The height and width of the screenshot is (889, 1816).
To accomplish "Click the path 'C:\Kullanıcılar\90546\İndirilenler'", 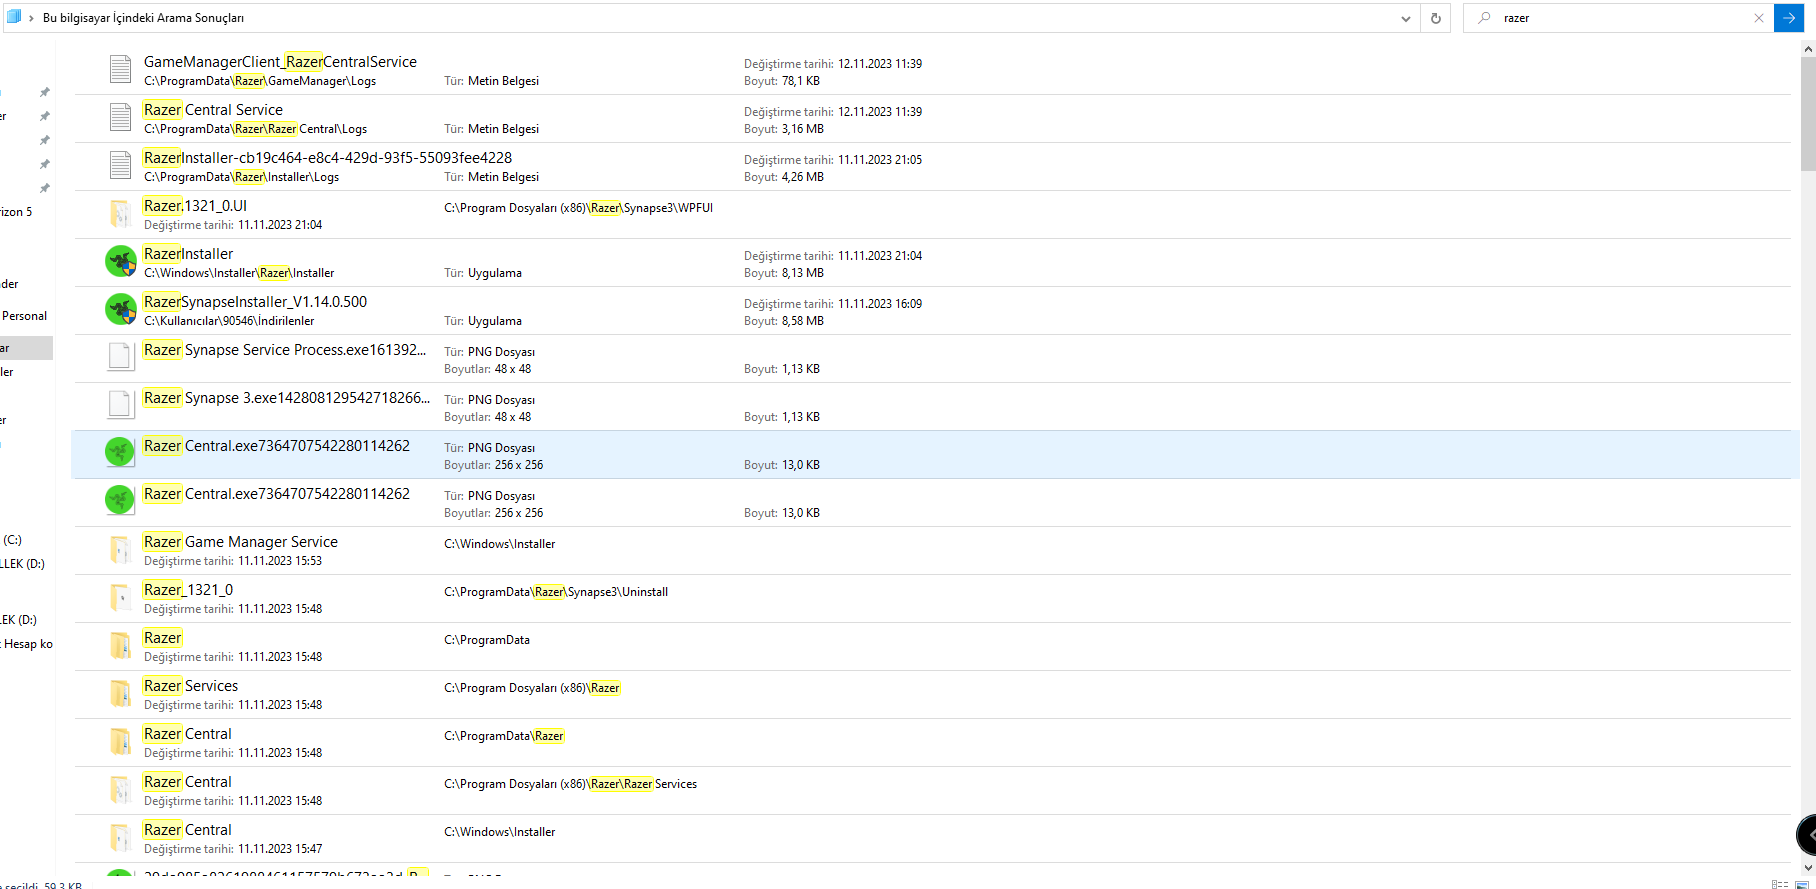I will click(x=229, y=321).
